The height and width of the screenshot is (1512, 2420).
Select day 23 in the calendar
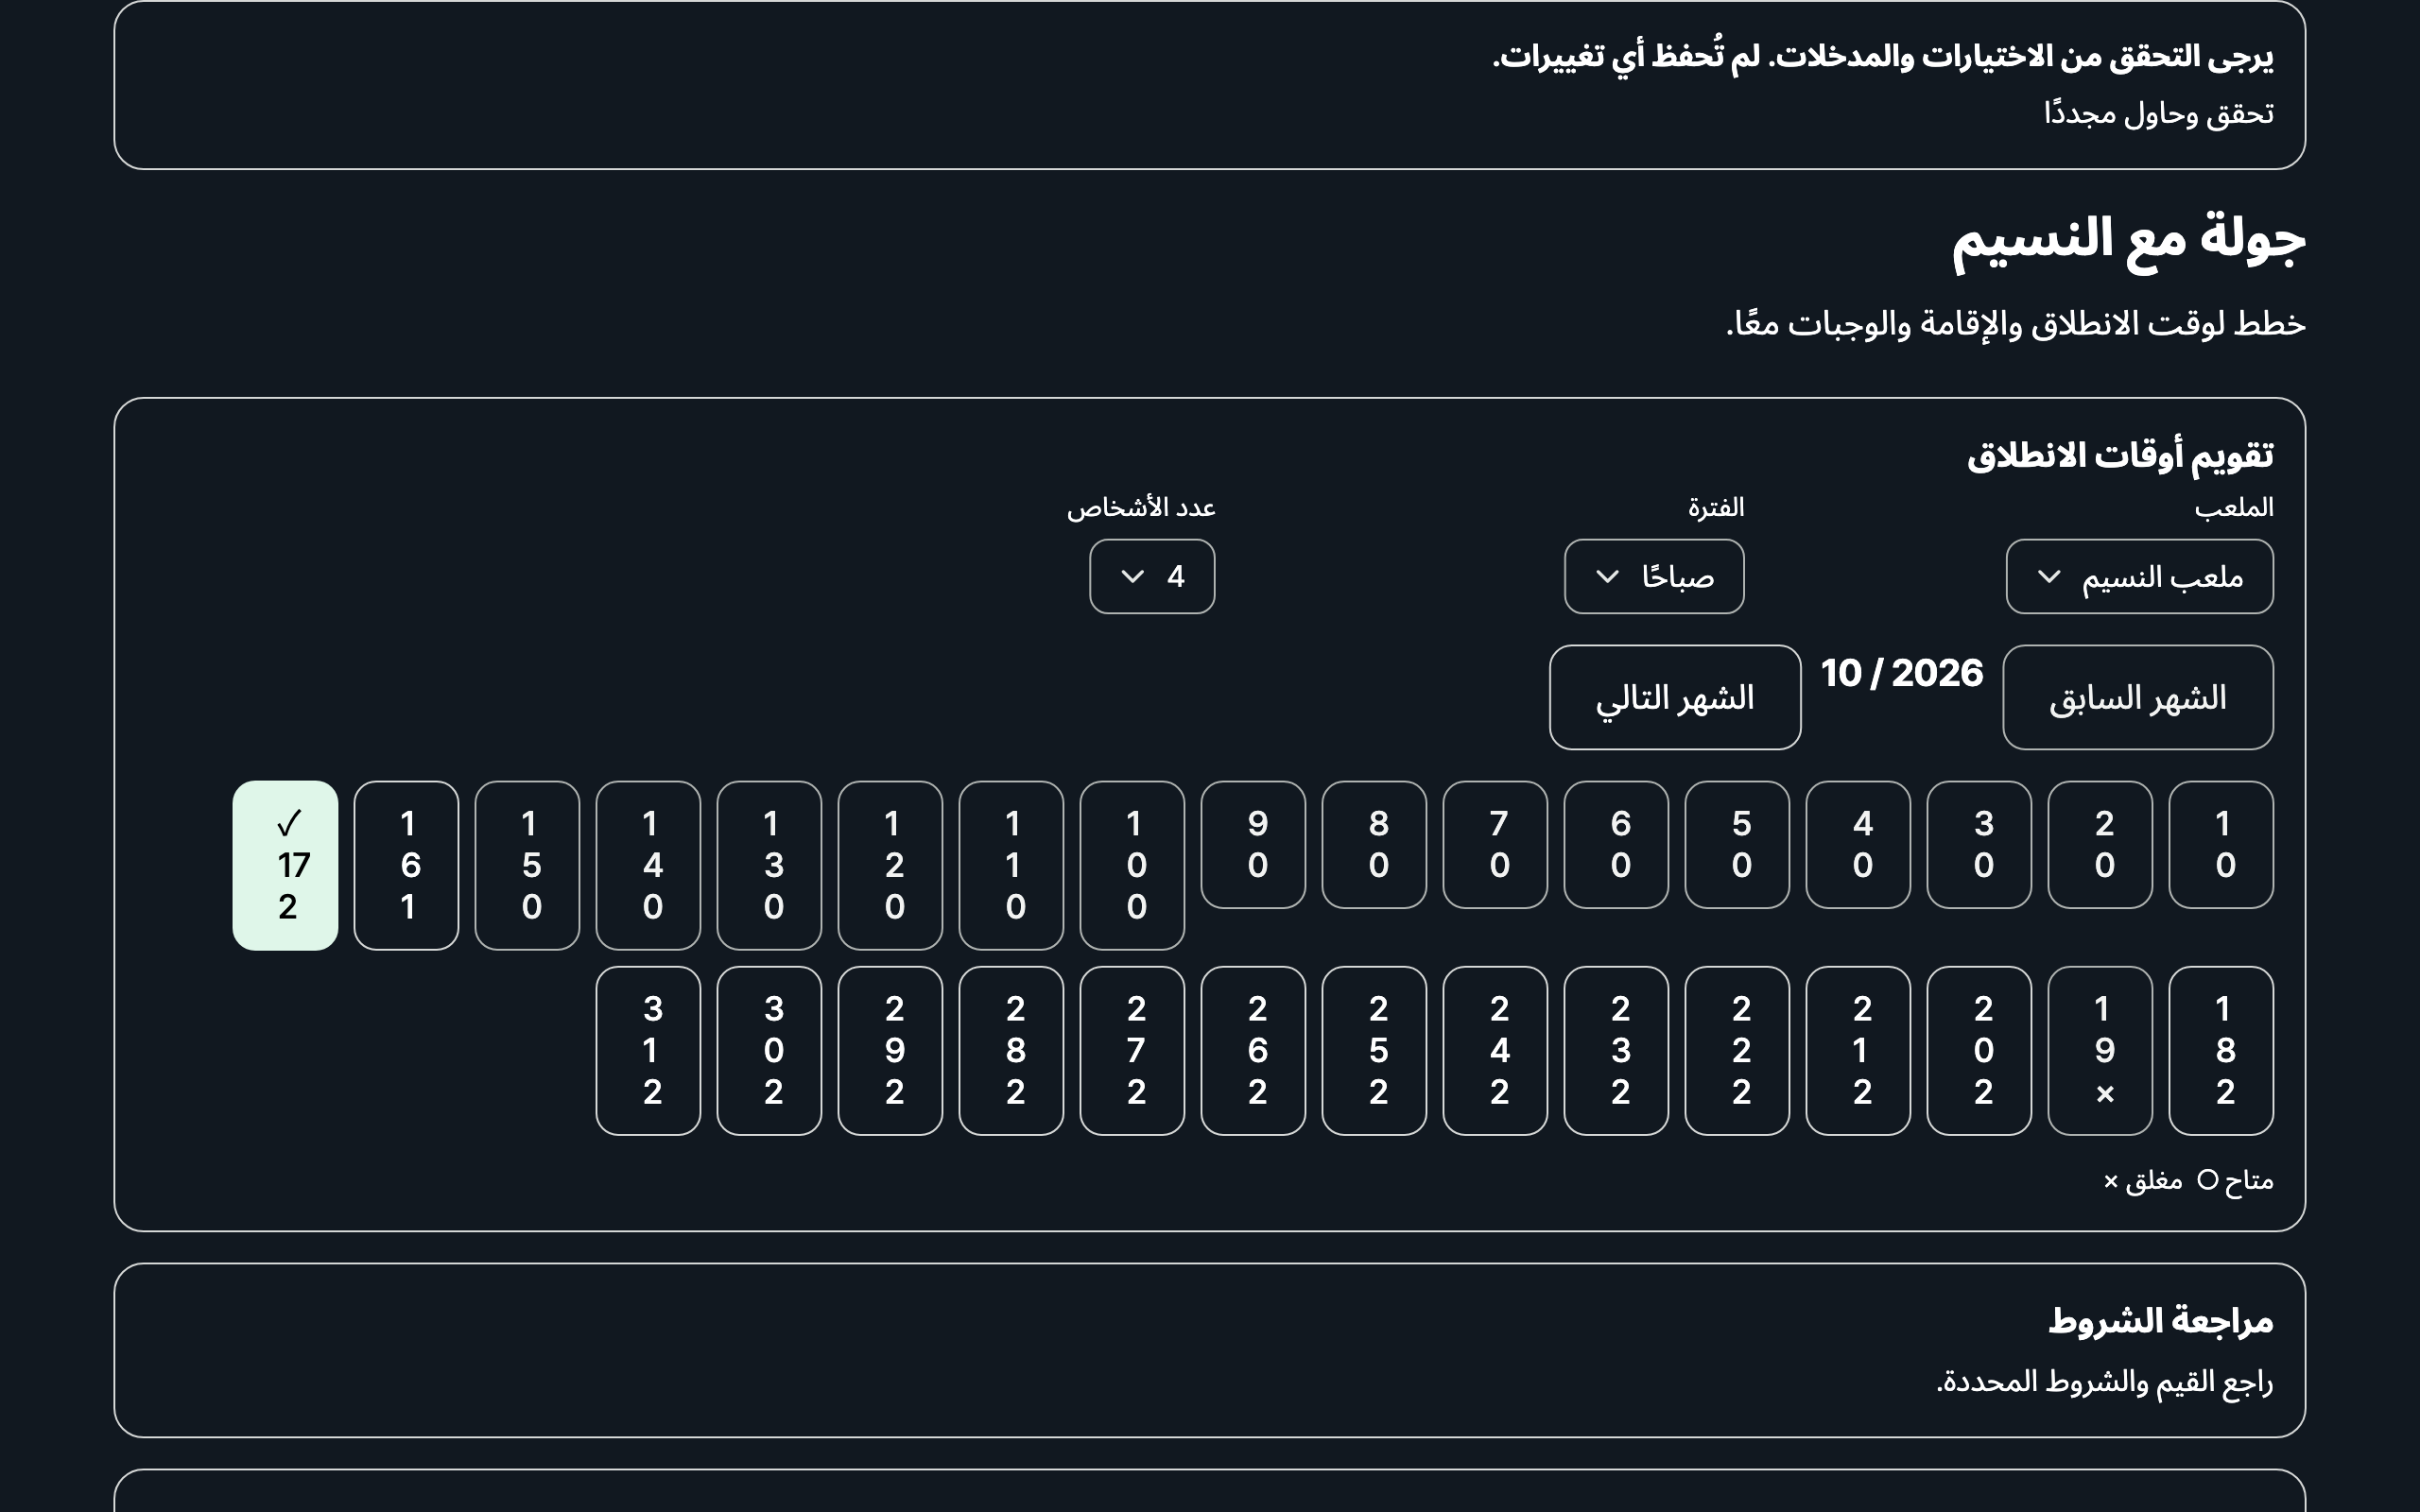1616,1051
